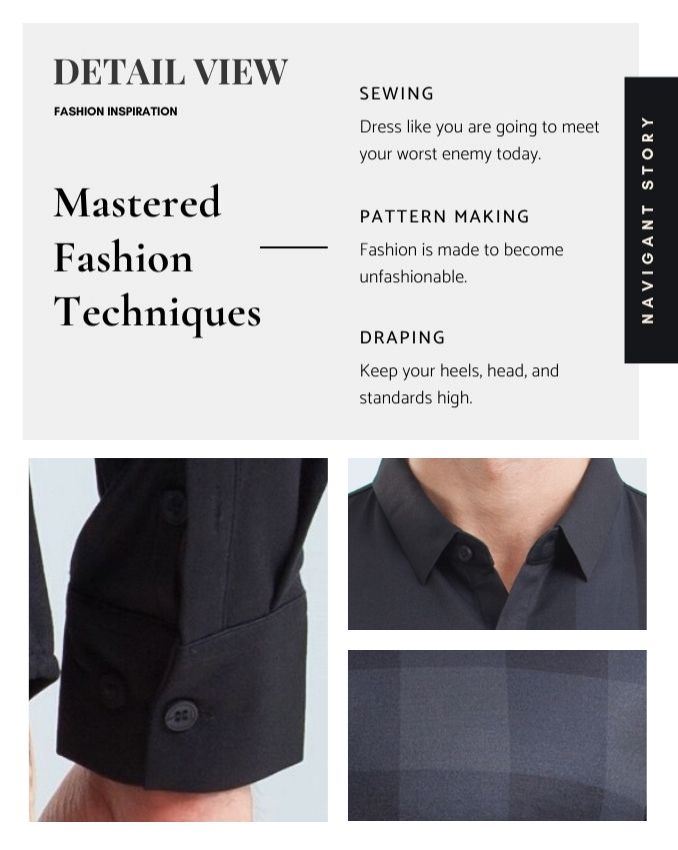Image resolution: width=678 pixels, height=850 pixels.
Task: Open the shirt sleeve cuff photo
Action: [178, 640]
